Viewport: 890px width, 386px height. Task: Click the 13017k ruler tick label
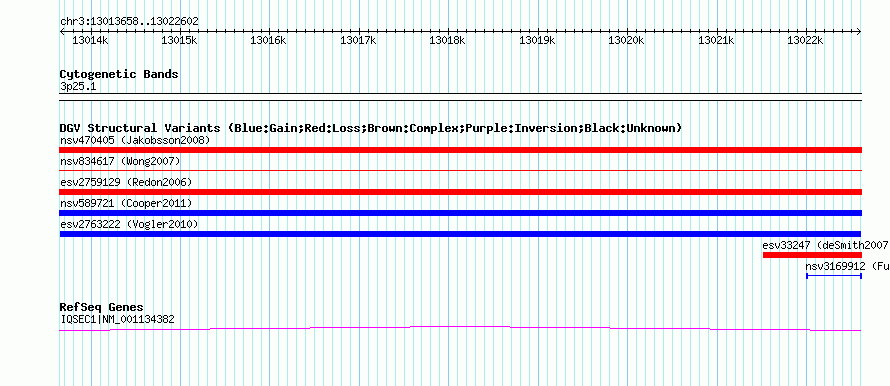pos(358,40)
